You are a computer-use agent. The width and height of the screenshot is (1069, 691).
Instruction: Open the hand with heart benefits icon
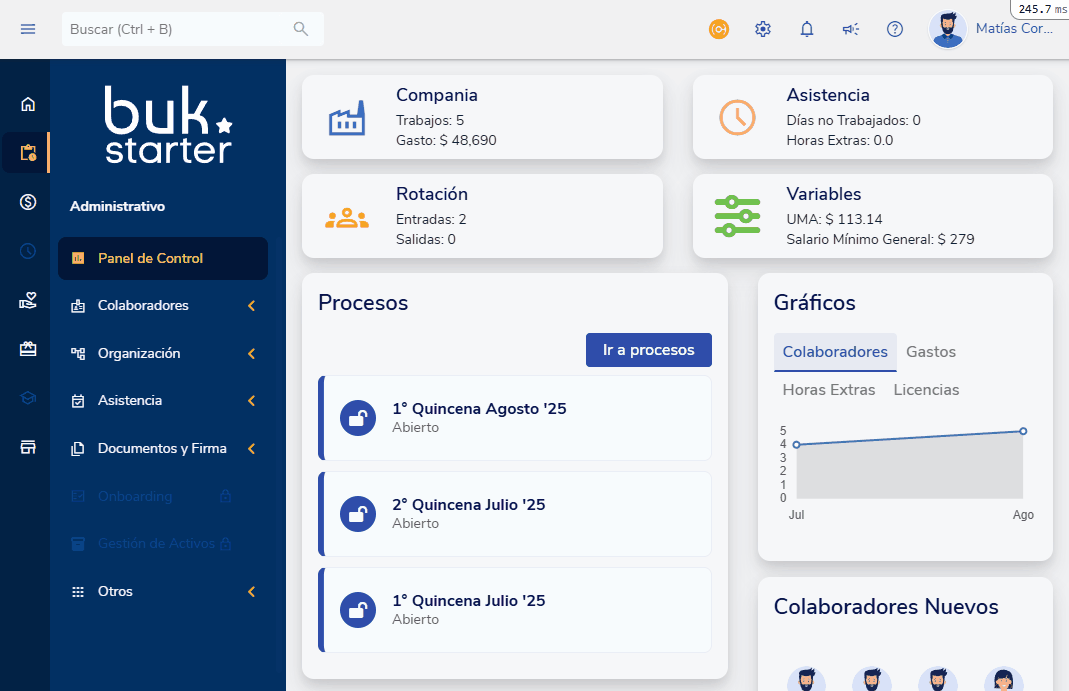click(28, 300)
